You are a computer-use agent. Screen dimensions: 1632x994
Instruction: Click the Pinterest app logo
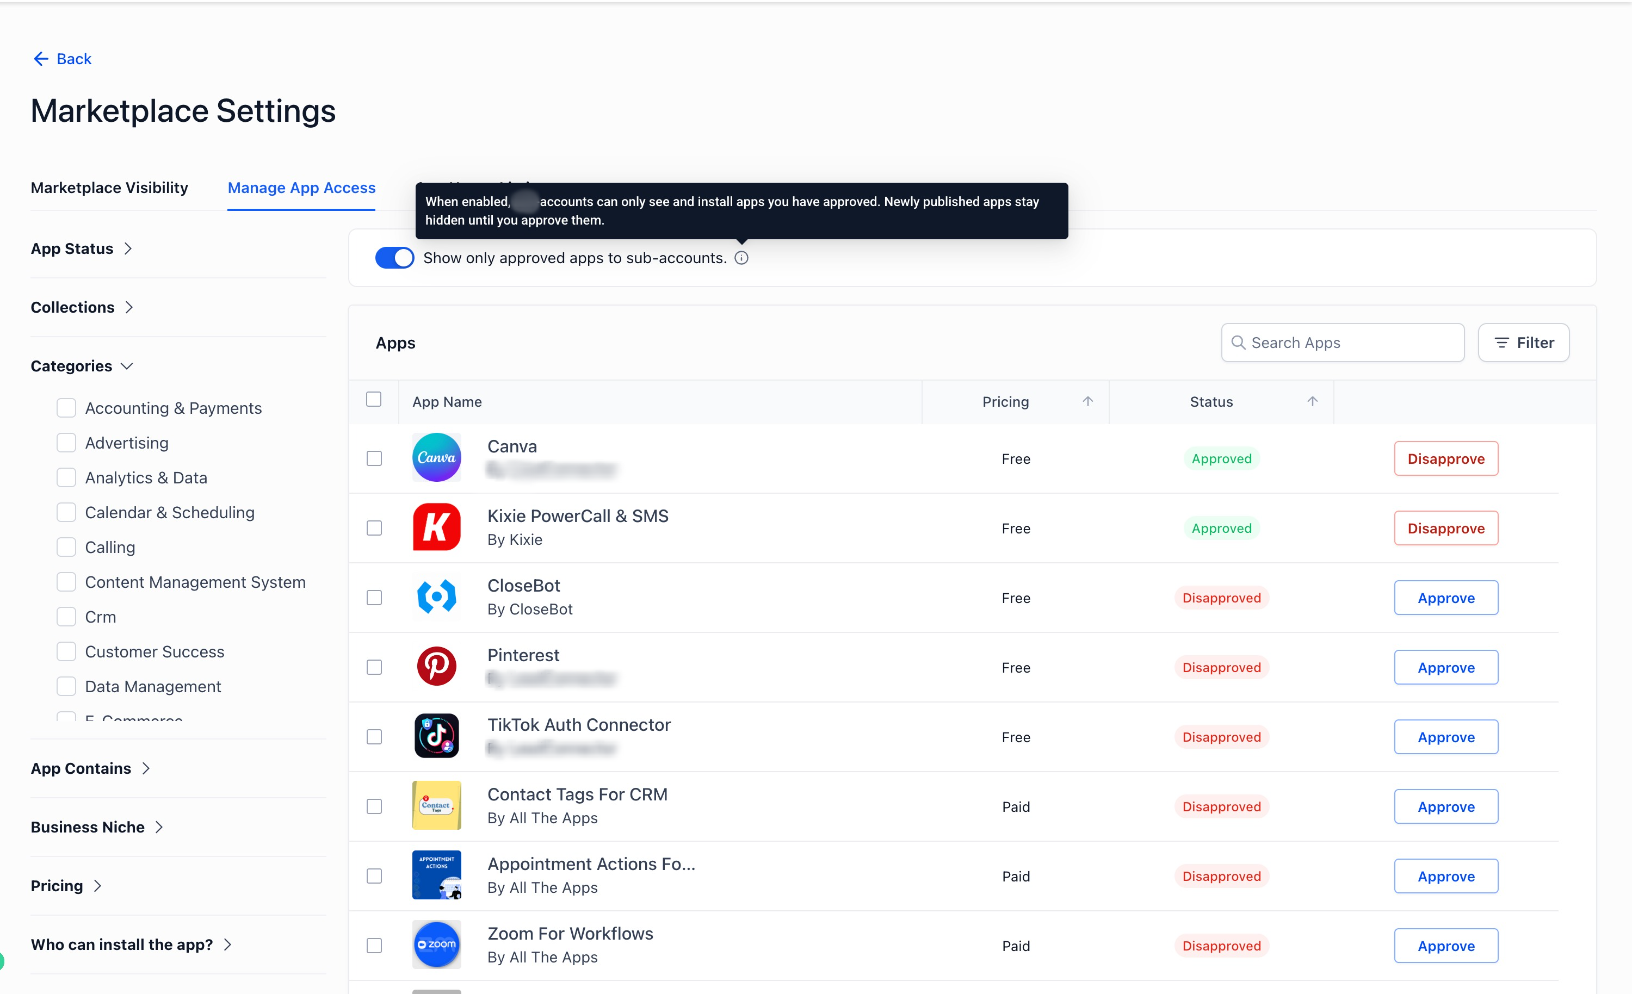point(437,667)
